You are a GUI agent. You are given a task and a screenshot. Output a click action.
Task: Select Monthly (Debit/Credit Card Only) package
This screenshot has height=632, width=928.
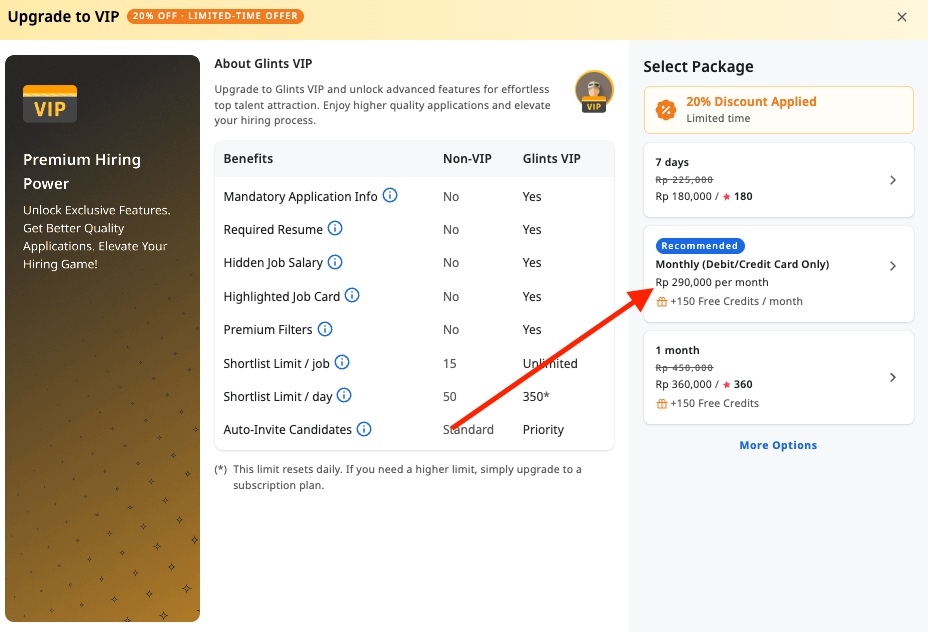pos(778,274)
